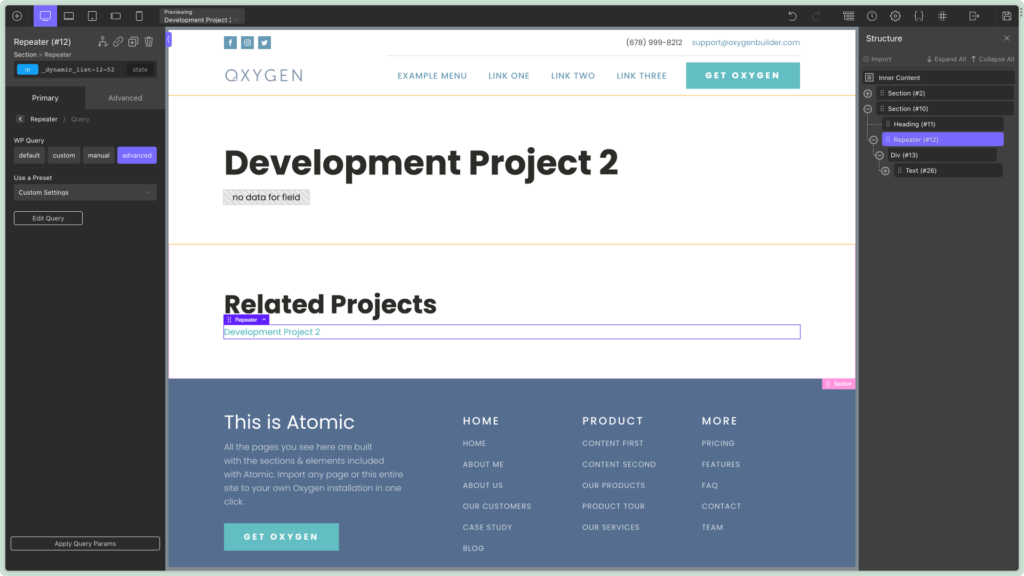The image size is (1024, 576).
Task: Click the Instagram icon in the header
Action: 248,42
